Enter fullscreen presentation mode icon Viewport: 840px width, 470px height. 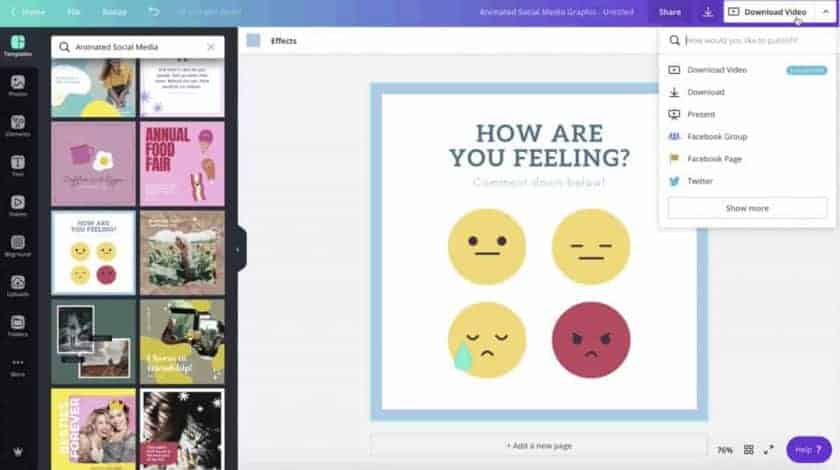click(769, 450)
